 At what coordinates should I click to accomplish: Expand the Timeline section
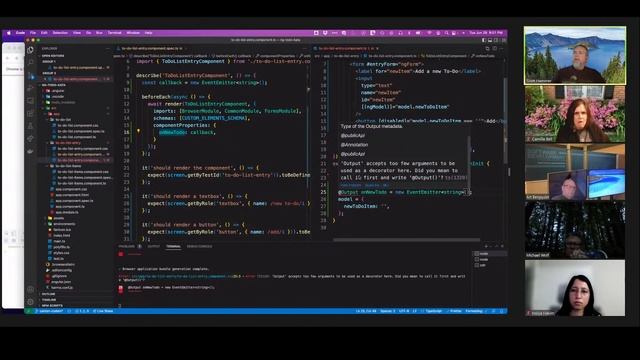pos(49,300)
